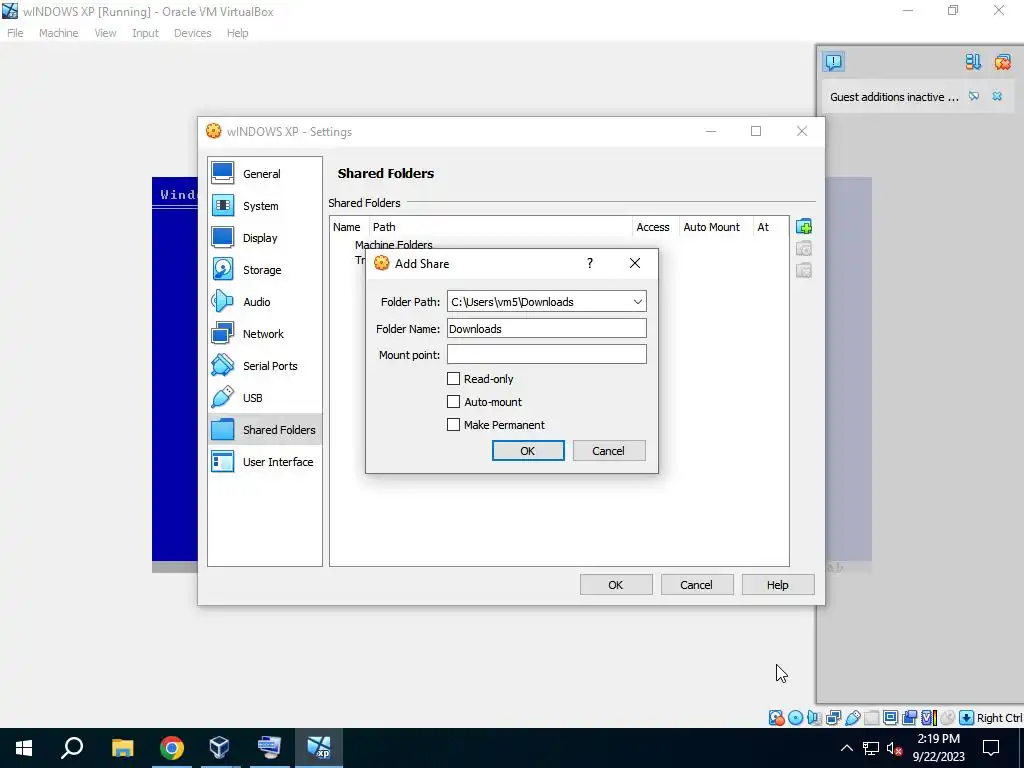1024x768 pixels.
Task: Open Devices menu
Action: (193, 33)
